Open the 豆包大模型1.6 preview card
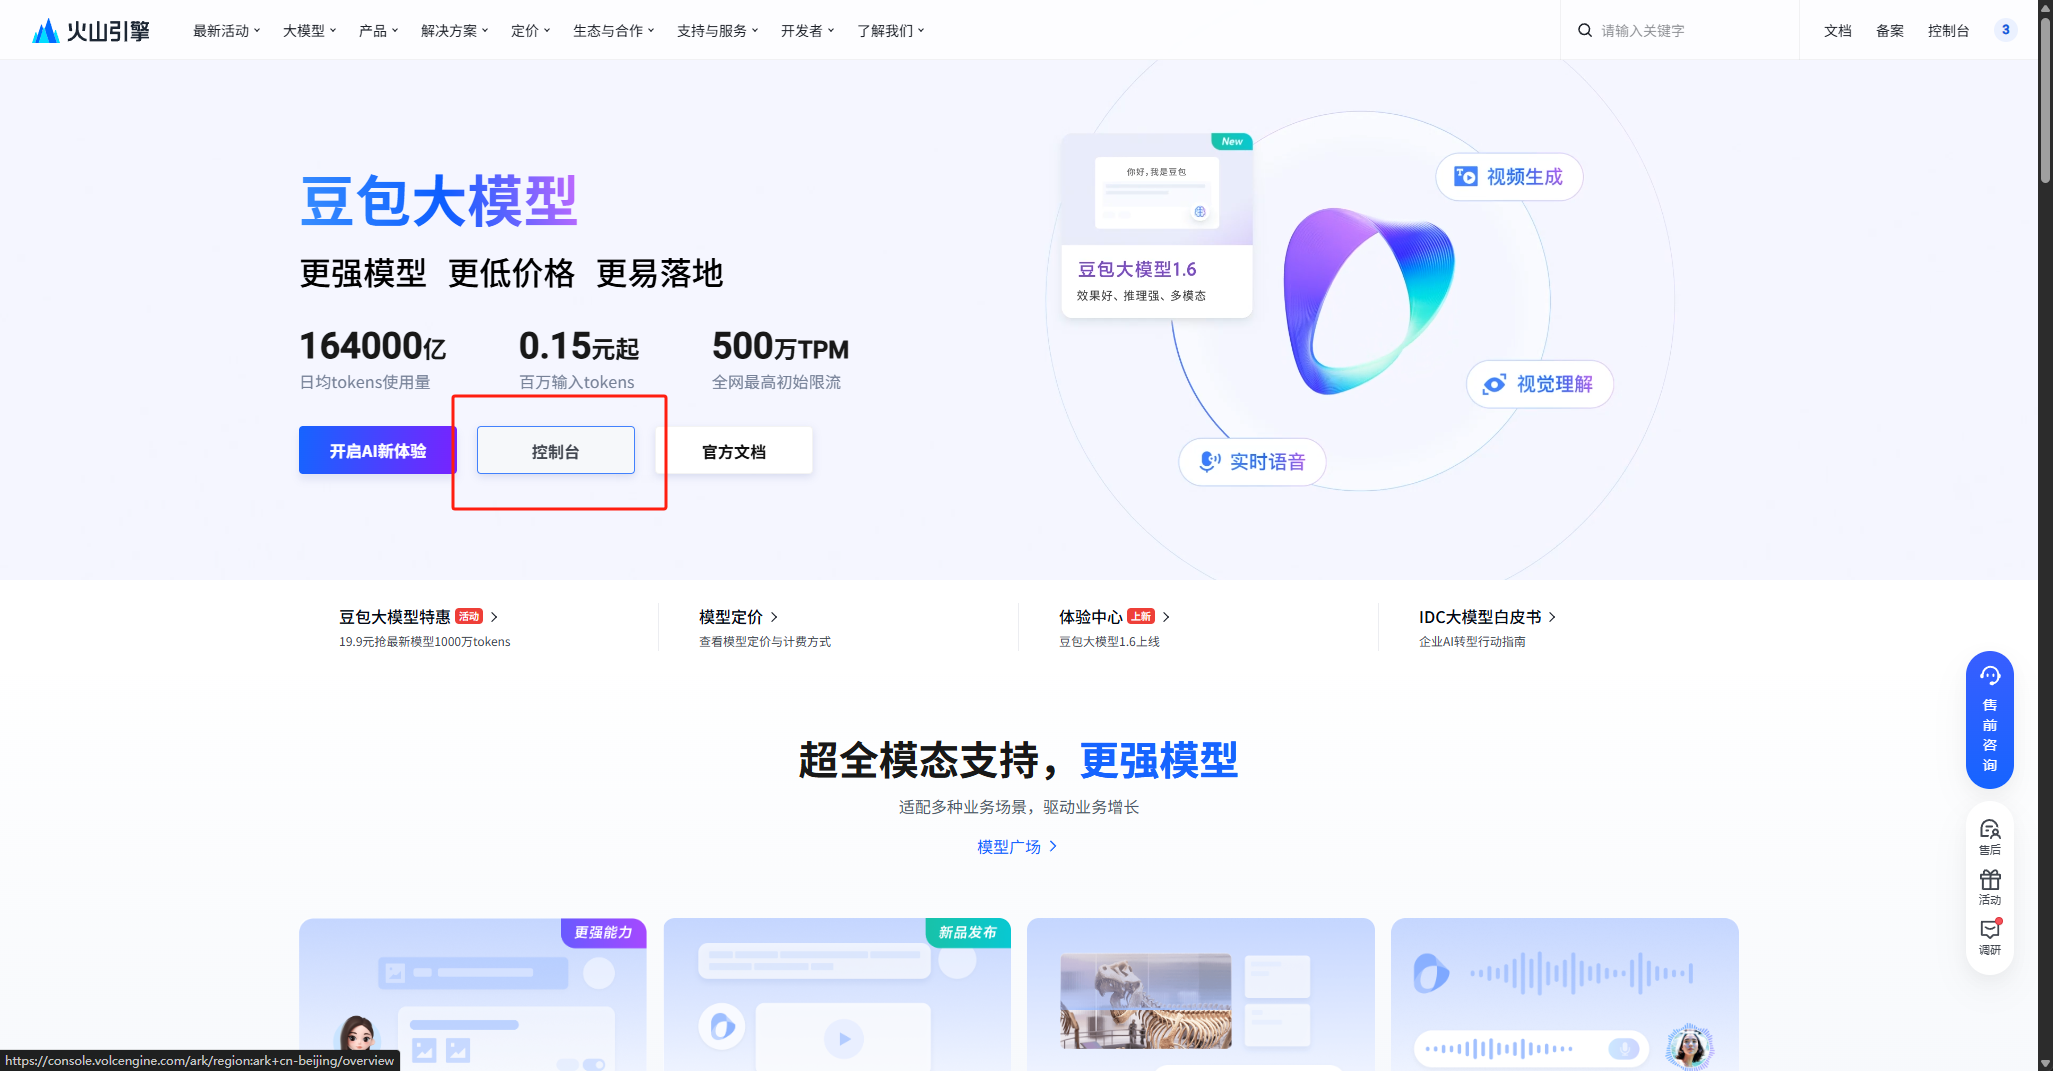This screenshot has width=2053, height=1071. coord(1157,226)
